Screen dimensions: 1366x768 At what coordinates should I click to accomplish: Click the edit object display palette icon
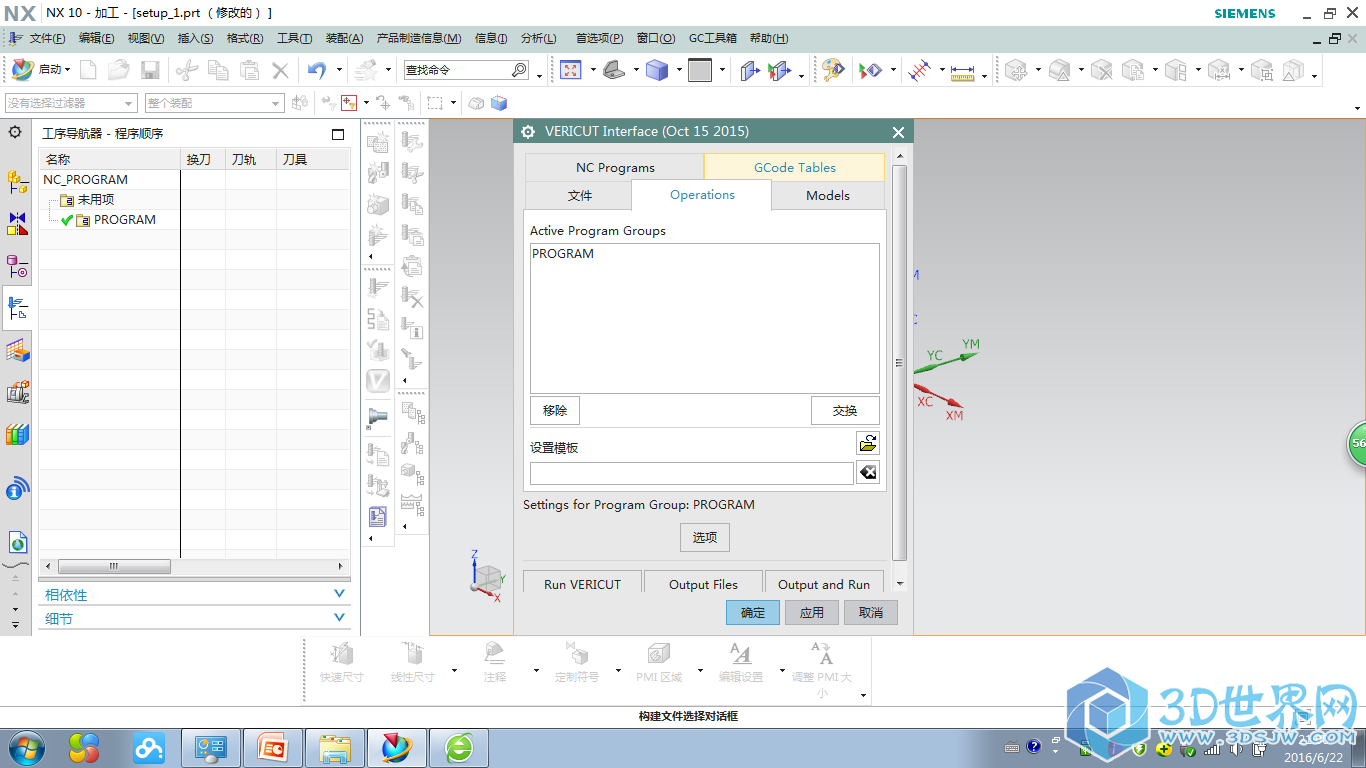point(833,70)
